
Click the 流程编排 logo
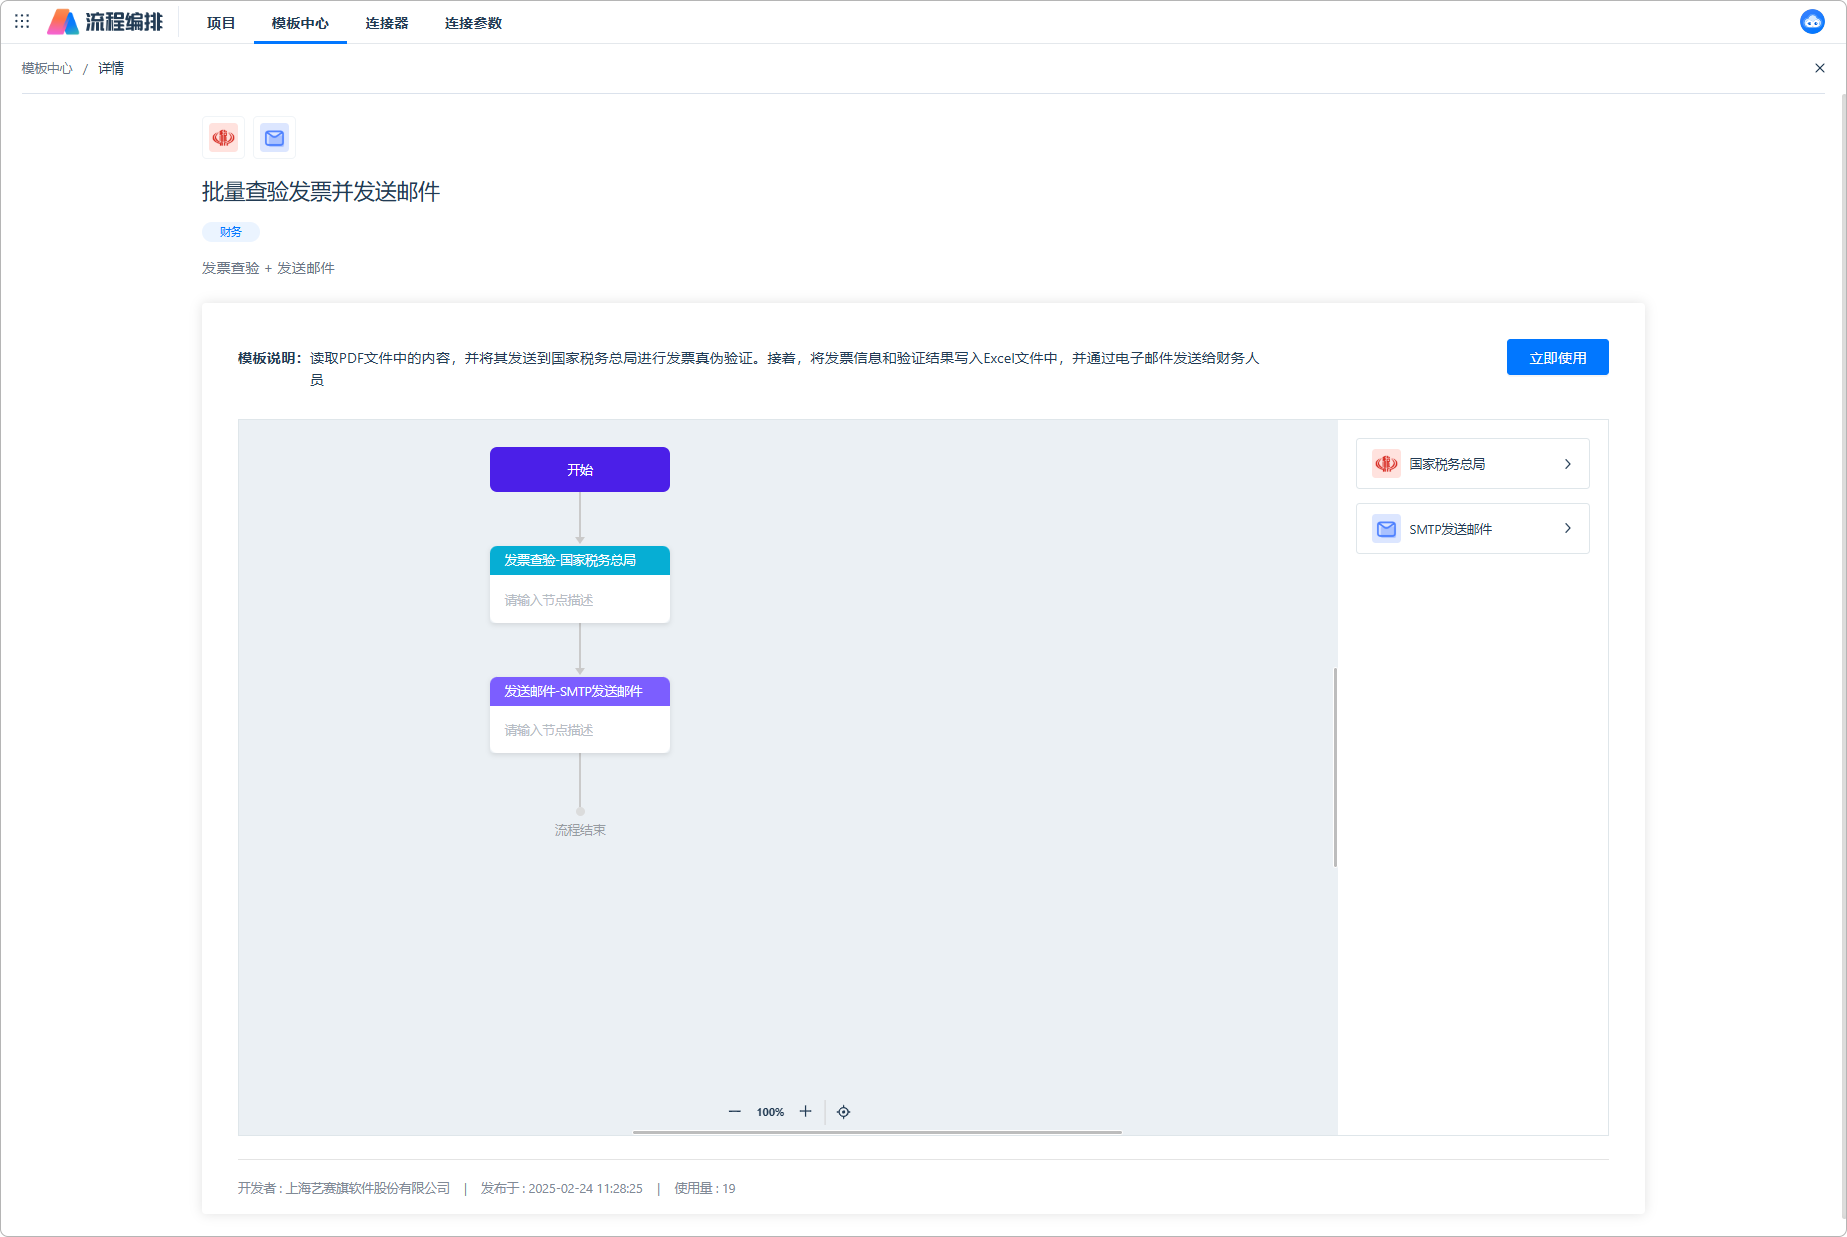pos(106,22)
